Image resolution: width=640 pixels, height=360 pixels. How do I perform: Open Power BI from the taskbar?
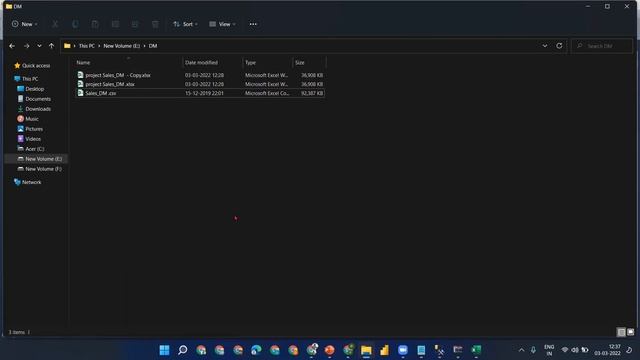click(384, 350)
